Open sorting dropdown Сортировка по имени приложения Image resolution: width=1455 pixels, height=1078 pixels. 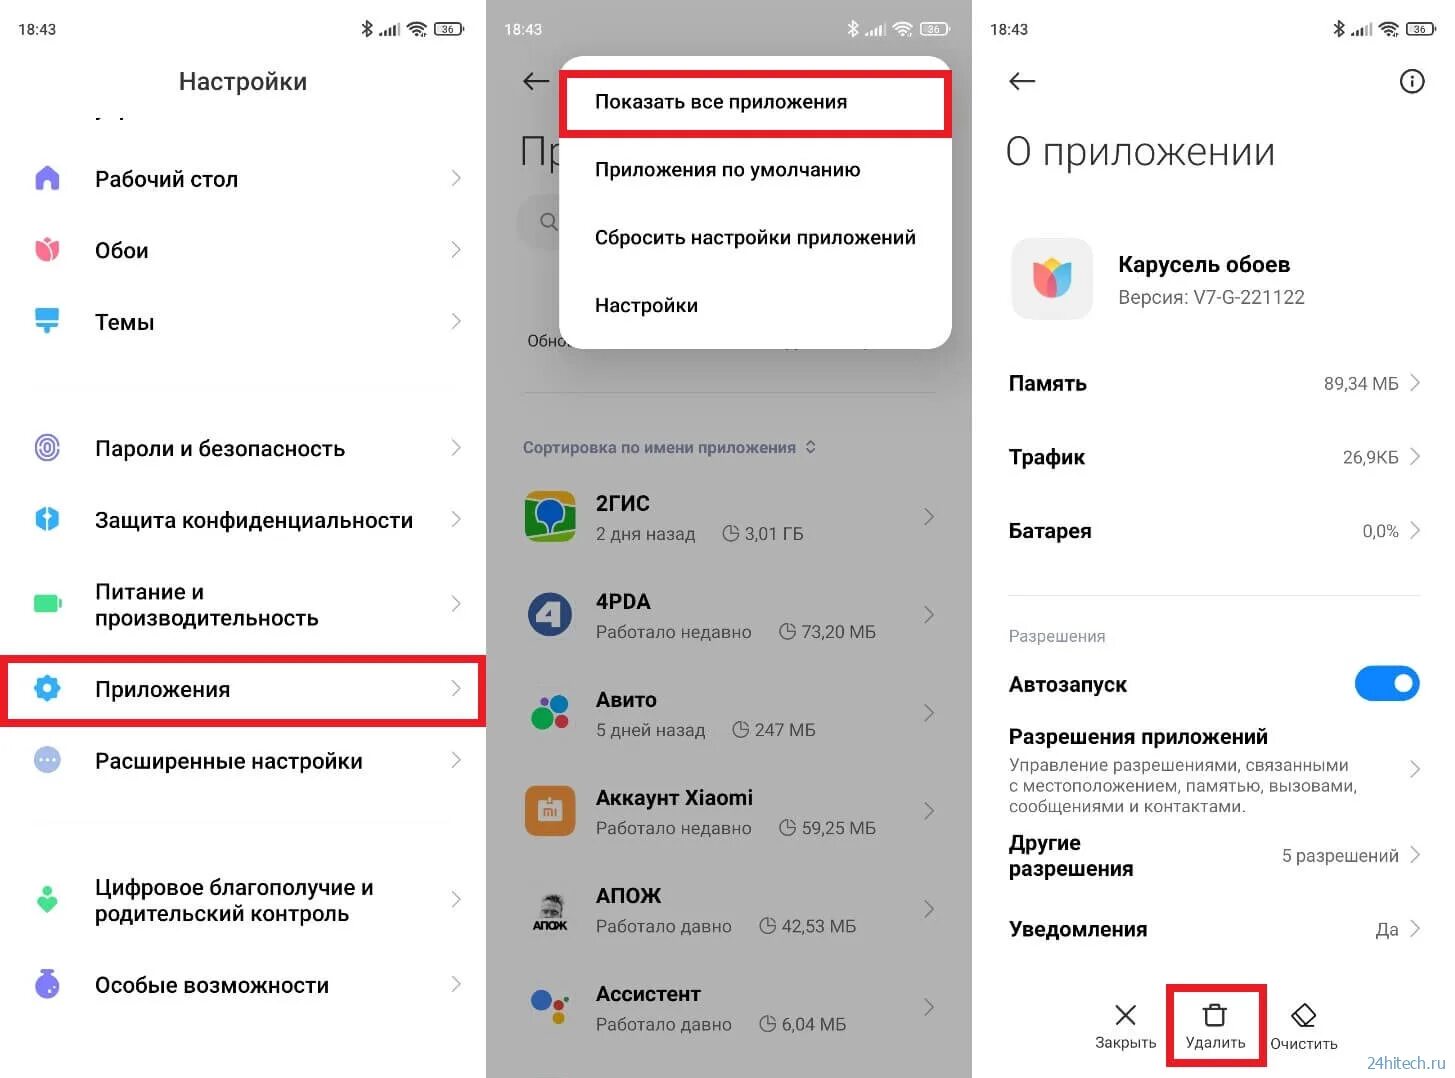click(x=669, y=448)
